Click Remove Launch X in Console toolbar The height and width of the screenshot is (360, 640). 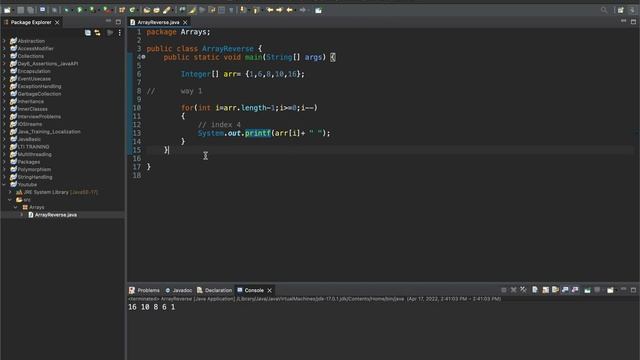pos(513,290)
